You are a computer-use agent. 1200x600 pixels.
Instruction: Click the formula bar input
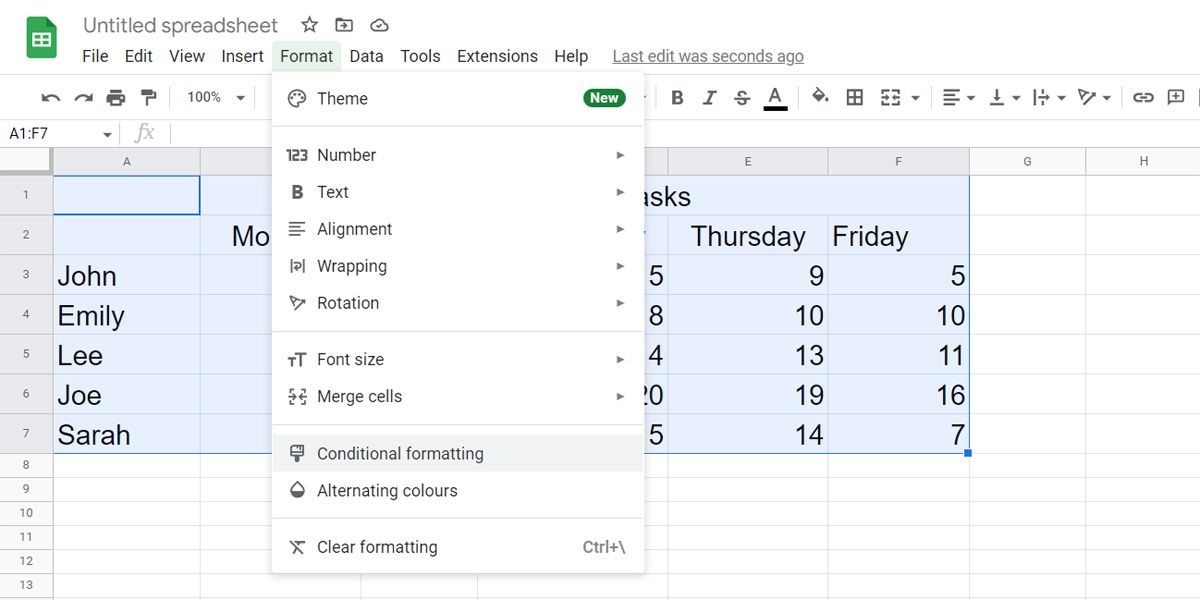(x=685, y=133)
